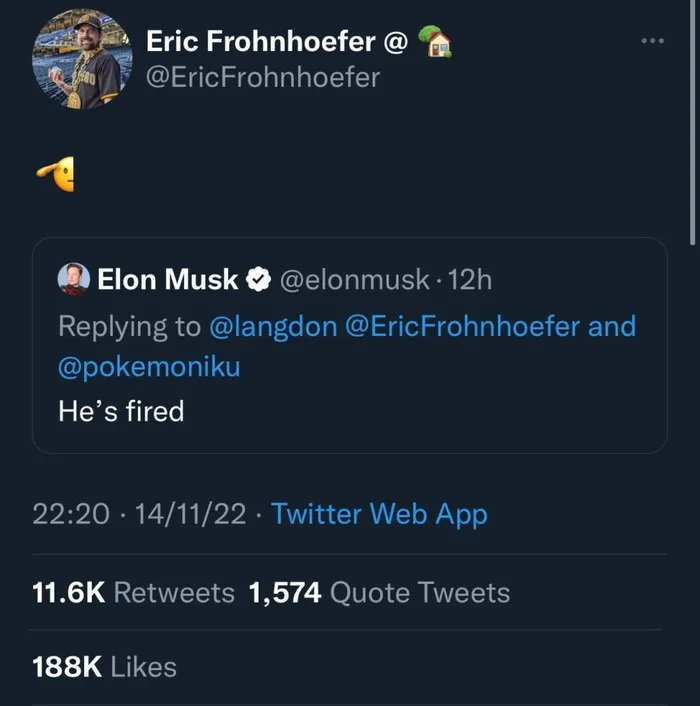View the 11.6K Retweets list
The height and width of the screenshot is (706, 700).
(x=133, y=592)
